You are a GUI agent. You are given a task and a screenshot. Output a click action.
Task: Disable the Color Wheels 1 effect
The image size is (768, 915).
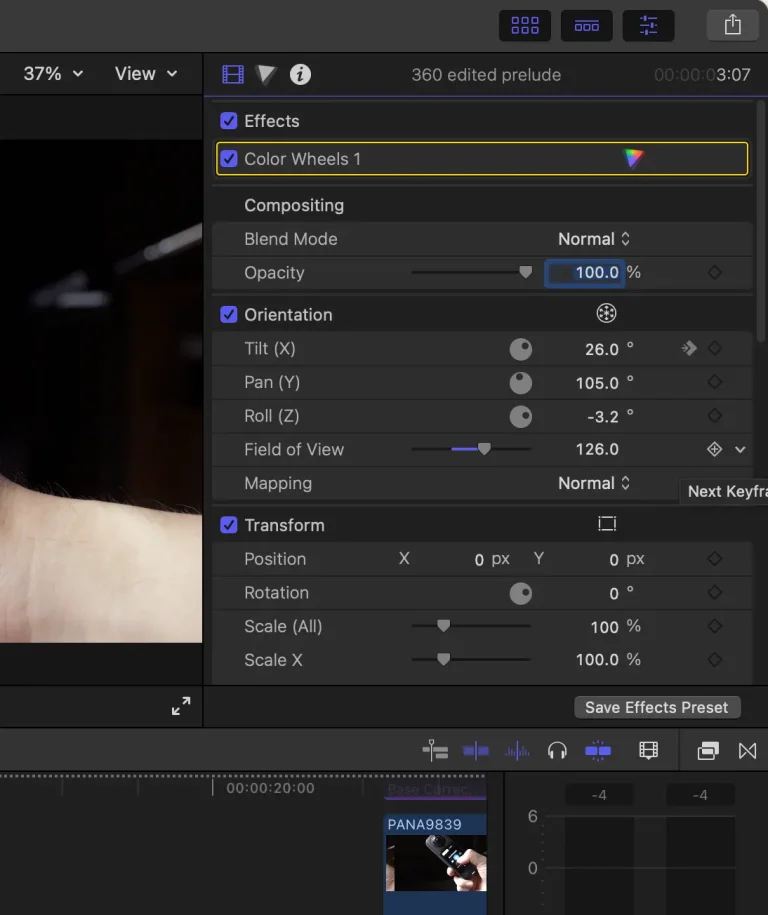pyautogui.click(x=230, y=159)
